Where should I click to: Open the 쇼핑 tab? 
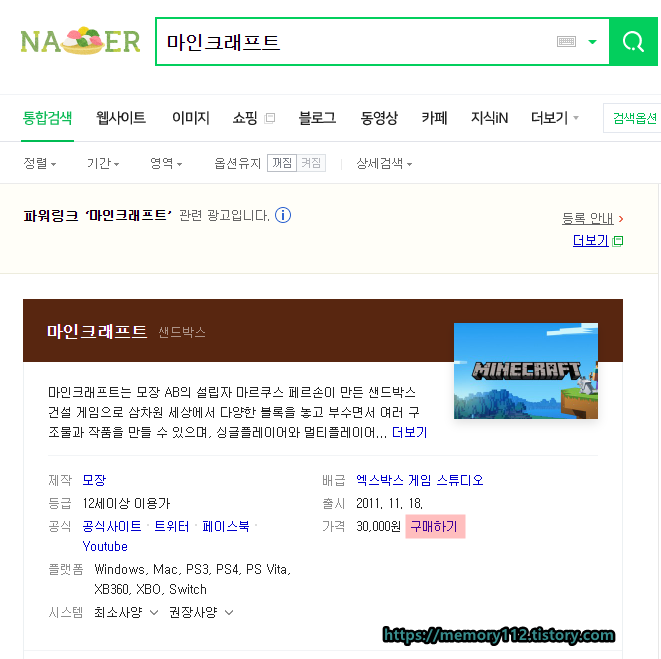tap(245, 118)
